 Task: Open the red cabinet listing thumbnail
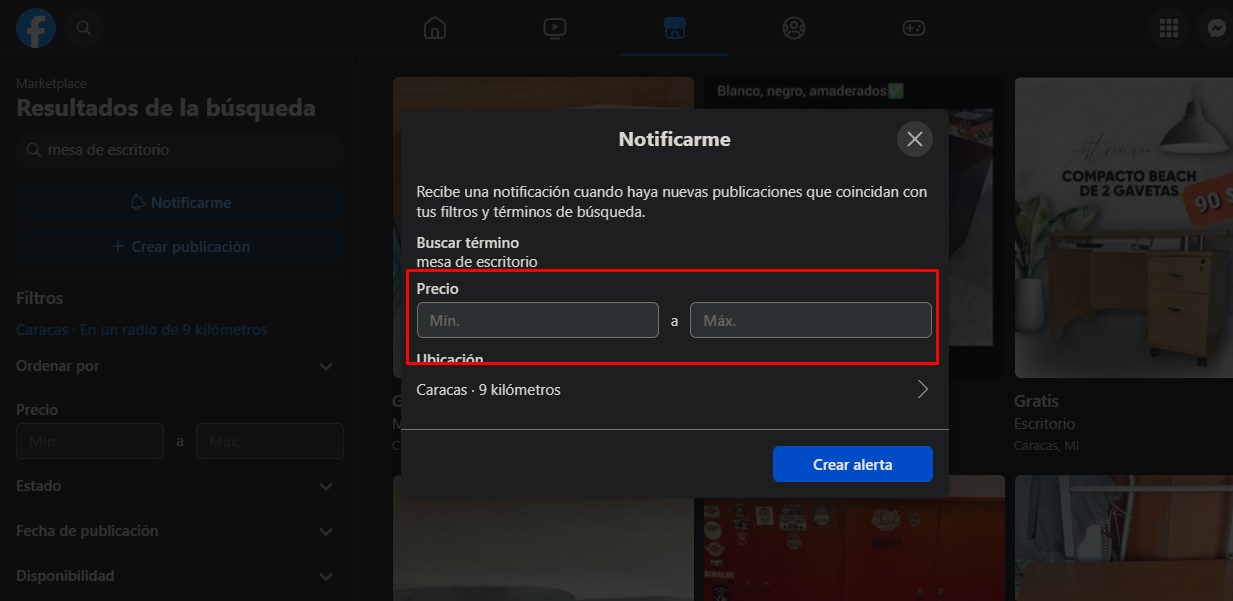coord(854,538)
